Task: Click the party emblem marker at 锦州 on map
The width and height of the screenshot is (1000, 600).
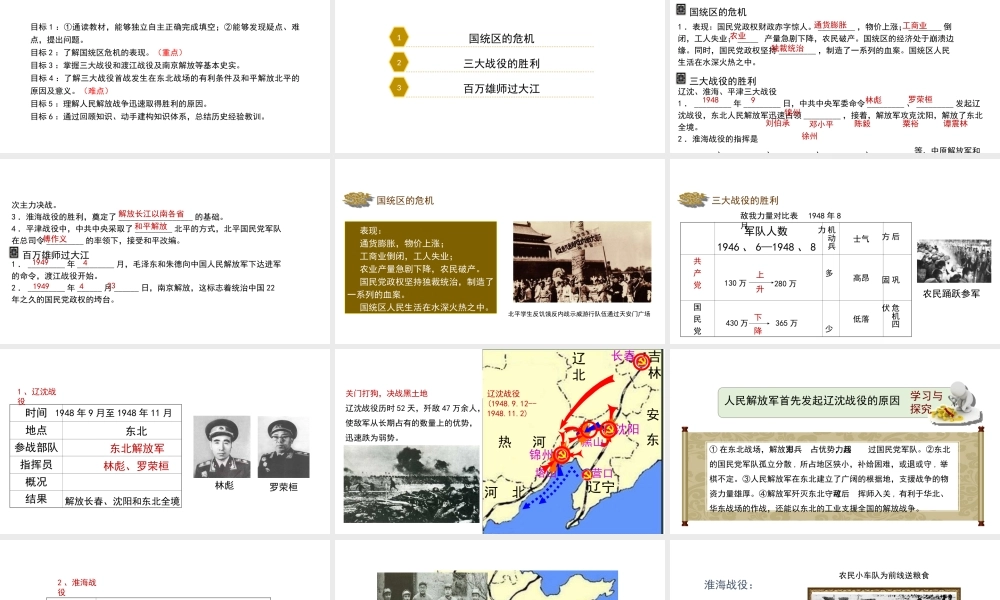Action: click(x=561, y=455)
